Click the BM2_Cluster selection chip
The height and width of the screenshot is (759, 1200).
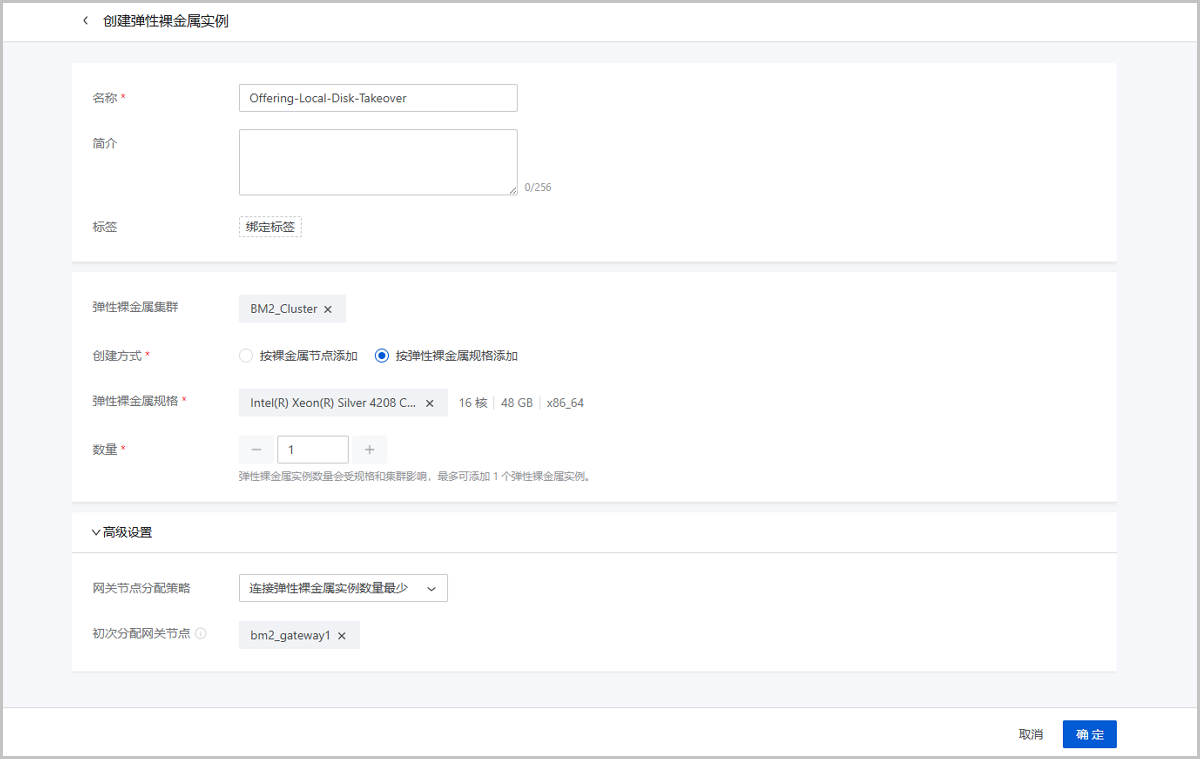(283, 310)
